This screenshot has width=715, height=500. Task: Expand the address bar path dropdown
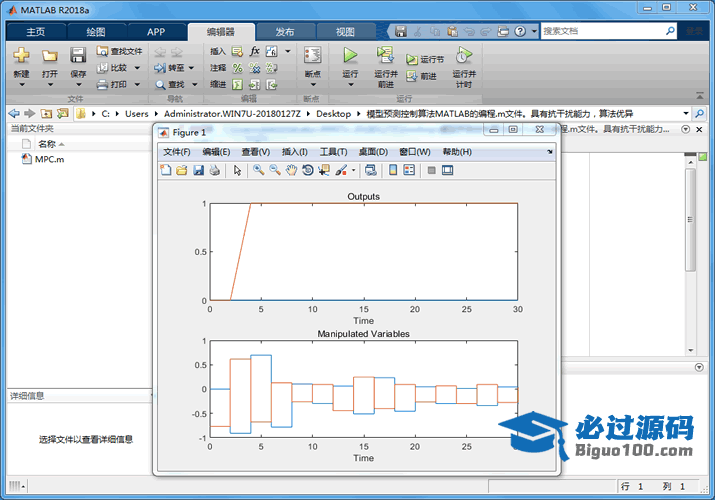[685, 114]
